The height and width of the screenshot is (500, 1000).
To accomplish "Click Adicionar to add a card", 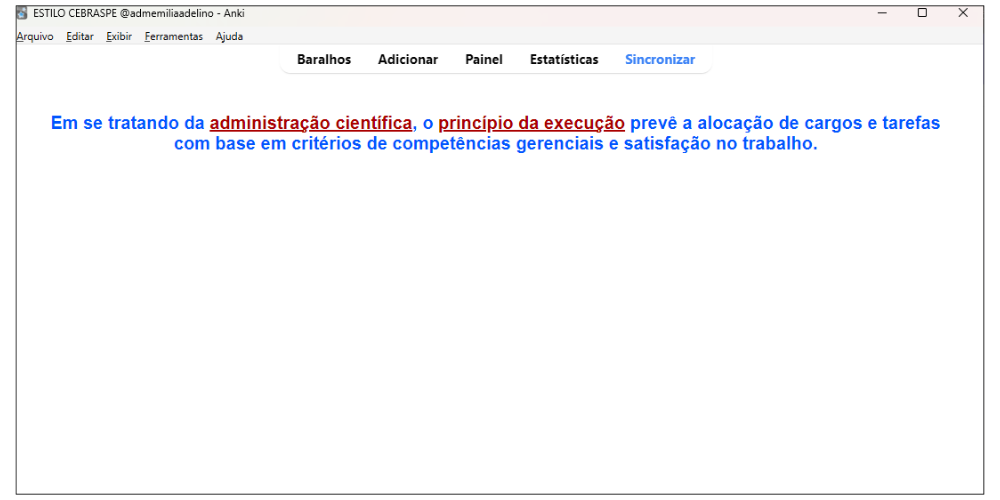I will pos(408,60).
